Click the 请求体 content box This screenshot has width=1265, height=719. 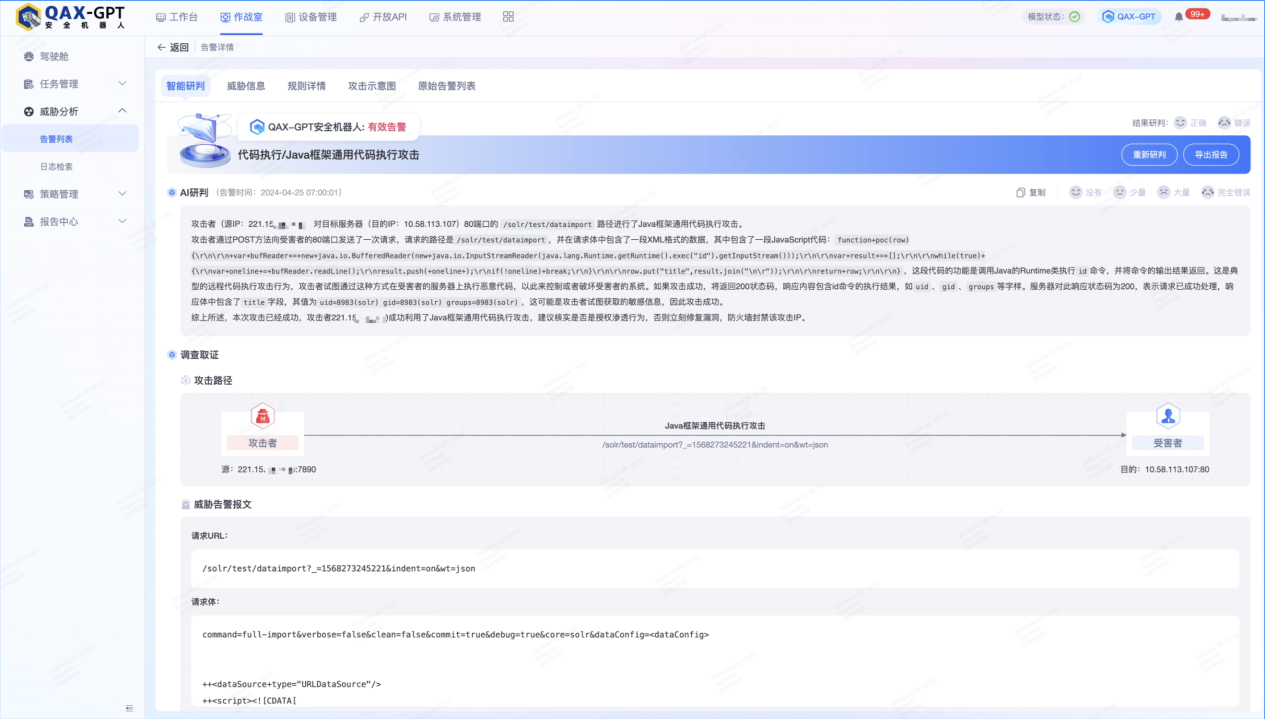tap(715, 662)
